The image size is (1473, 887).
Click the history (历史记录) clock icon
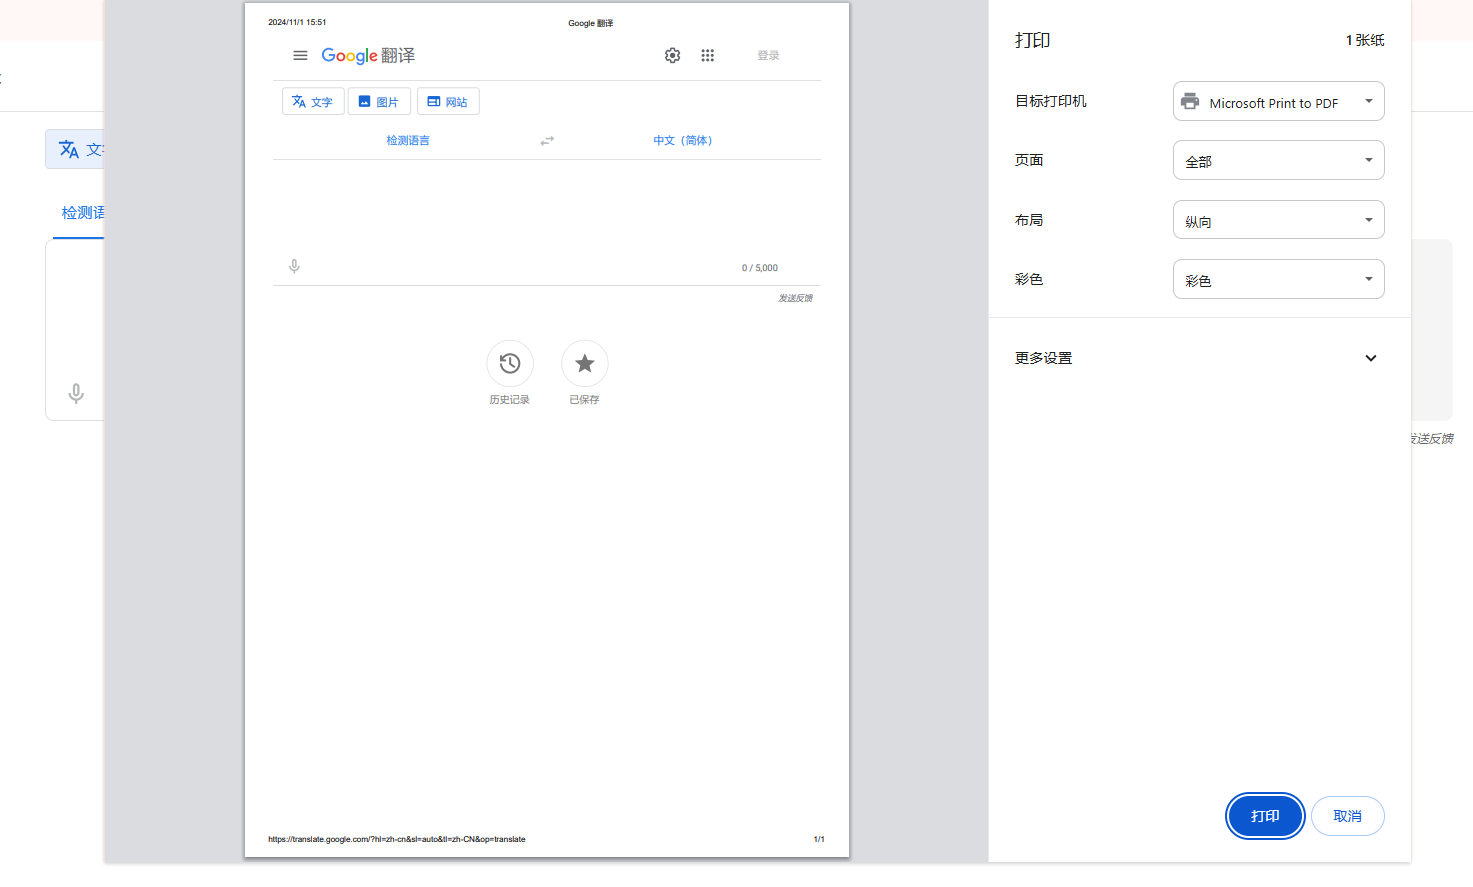[x=510, y=363]
